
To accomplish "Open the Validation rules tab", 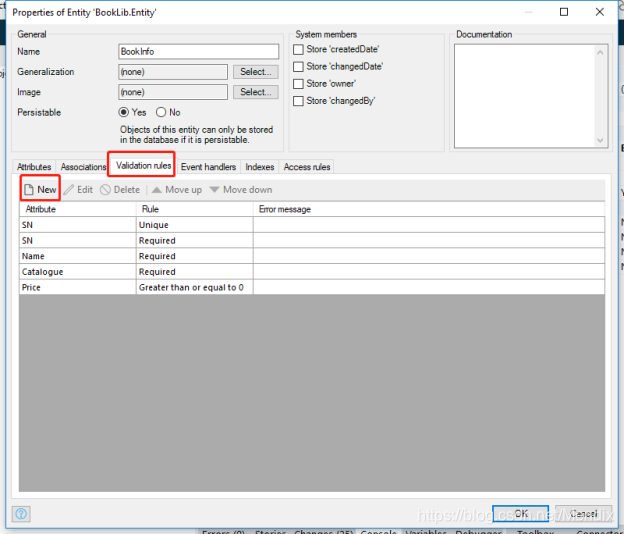I will click(x=143, y=166).
